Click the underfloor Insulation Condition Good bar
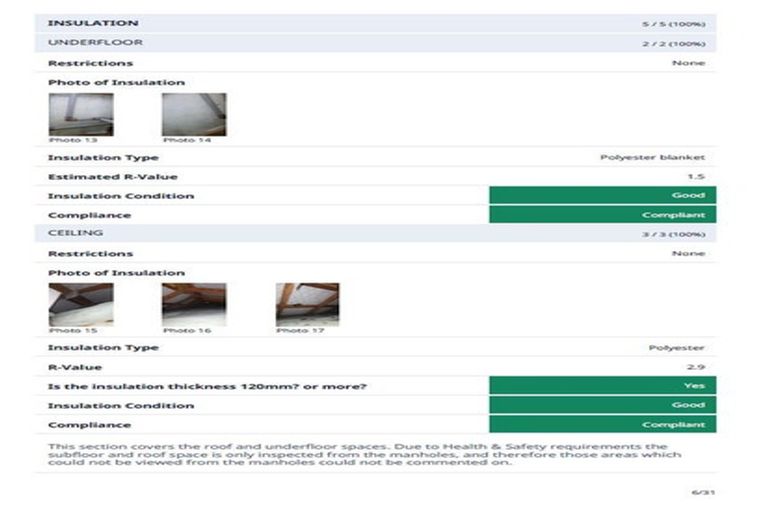768x512 pixels. pyautogui.click(x=602, y=195)
